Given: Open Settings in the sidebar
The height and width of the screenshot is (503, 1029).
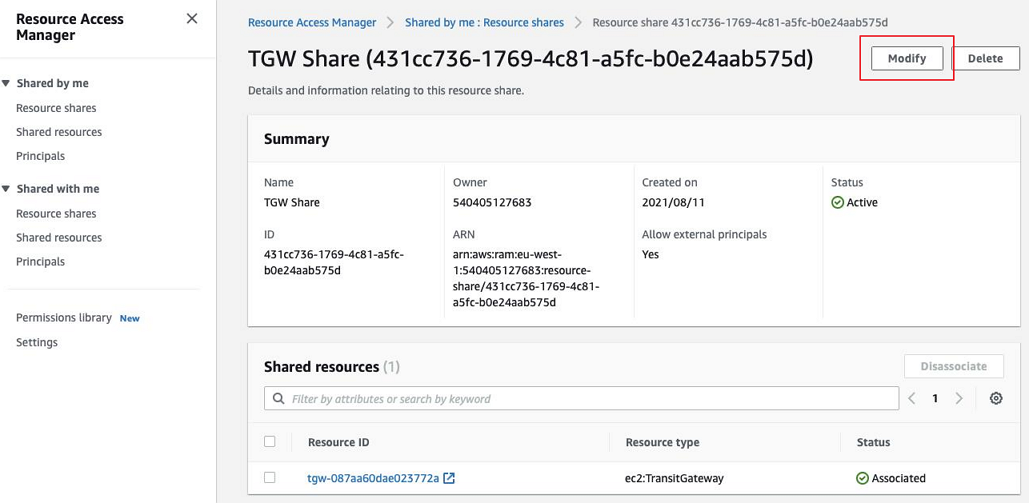Looking at the screenshot, I should point(37,343).
